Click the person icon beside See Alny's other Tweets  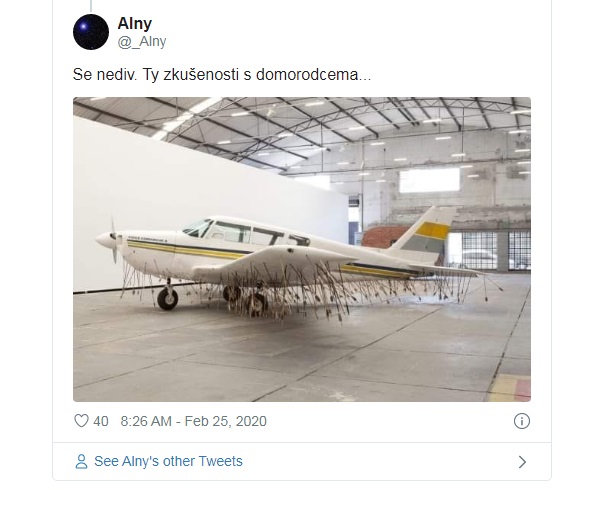pyautogui.click(x=81, y=462)
